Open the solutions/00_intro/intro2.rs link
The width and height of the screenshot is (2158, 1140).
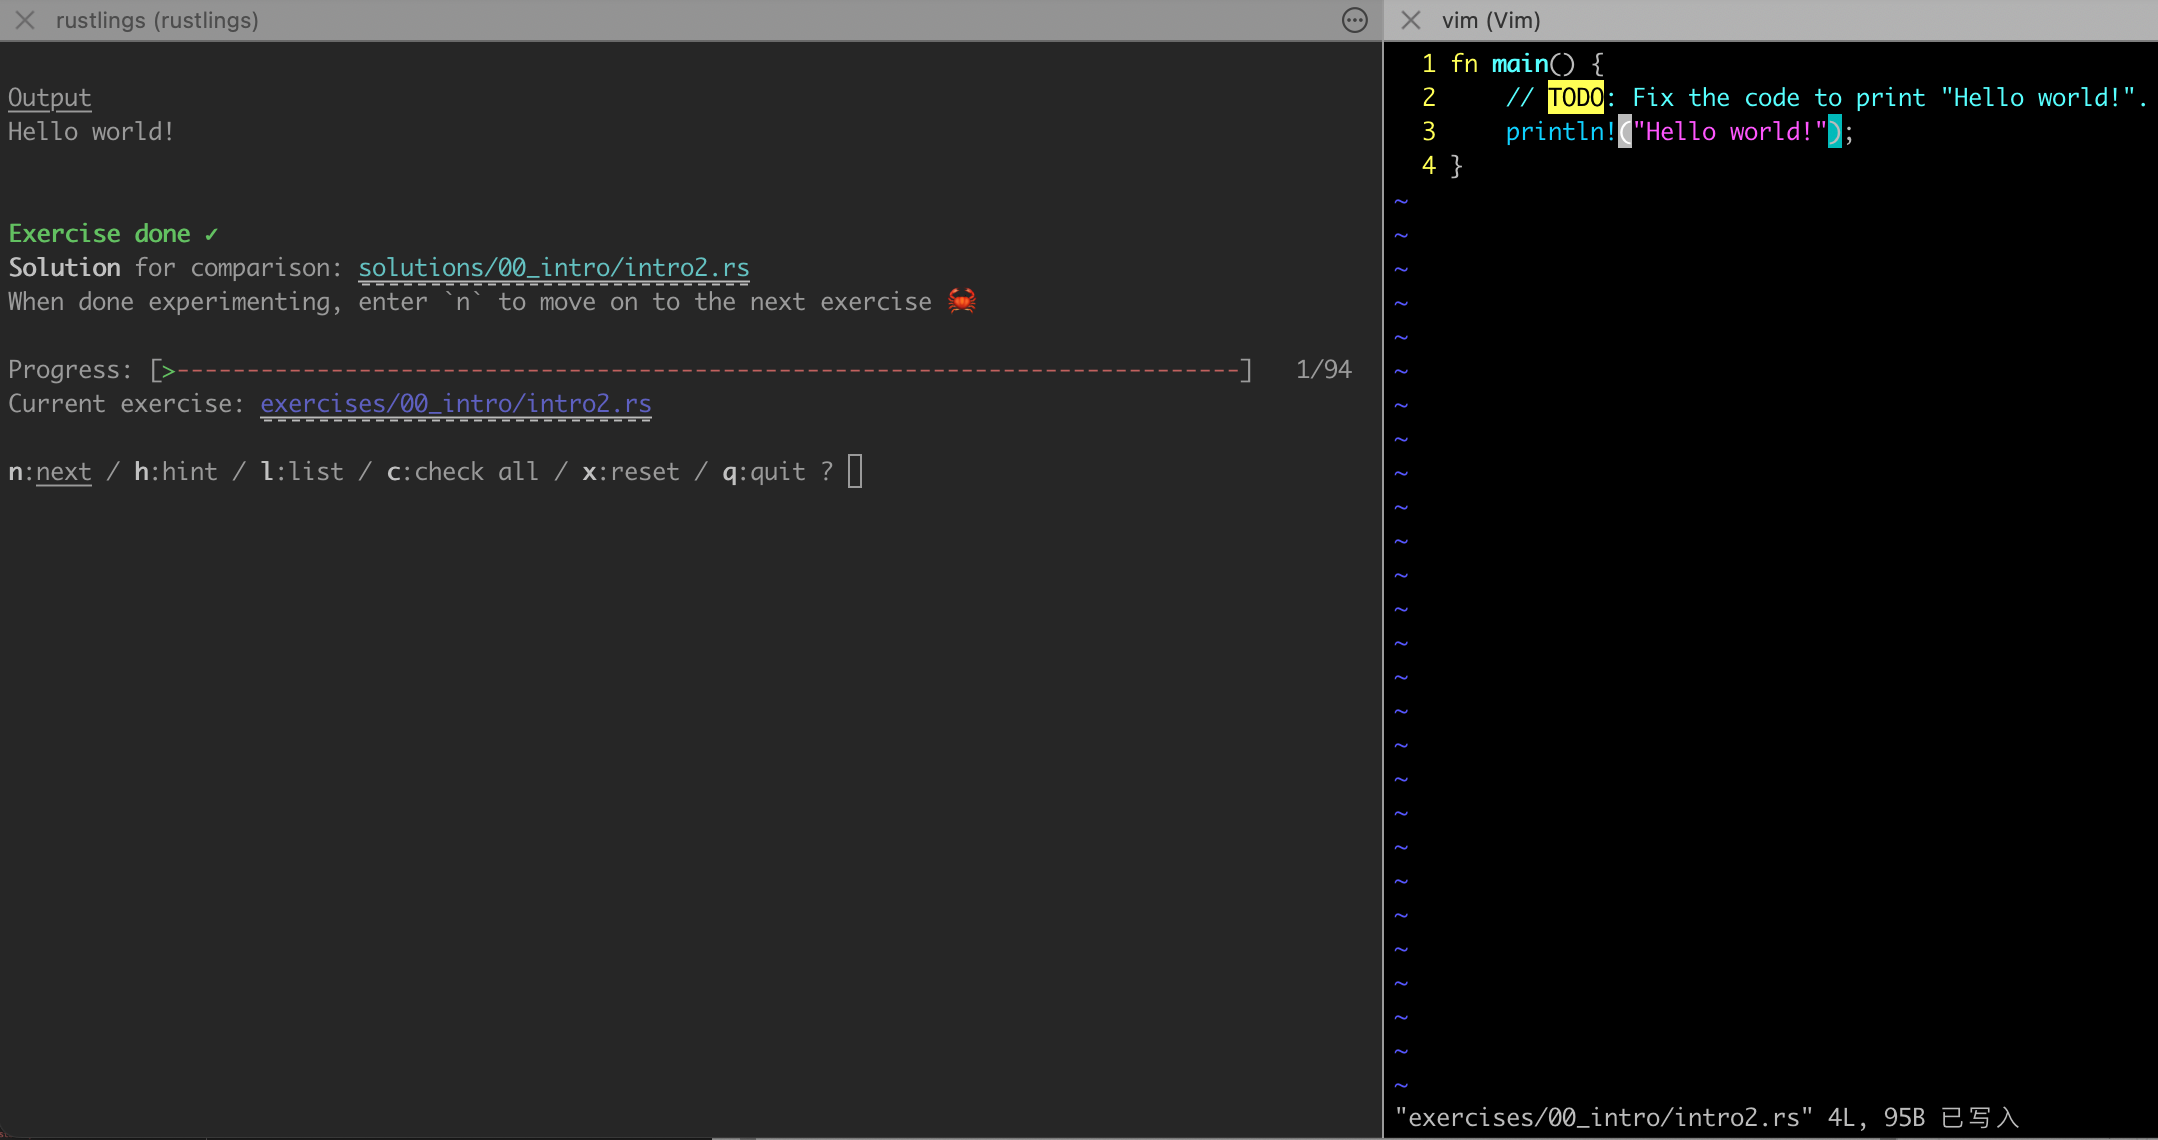coord(554,267)
